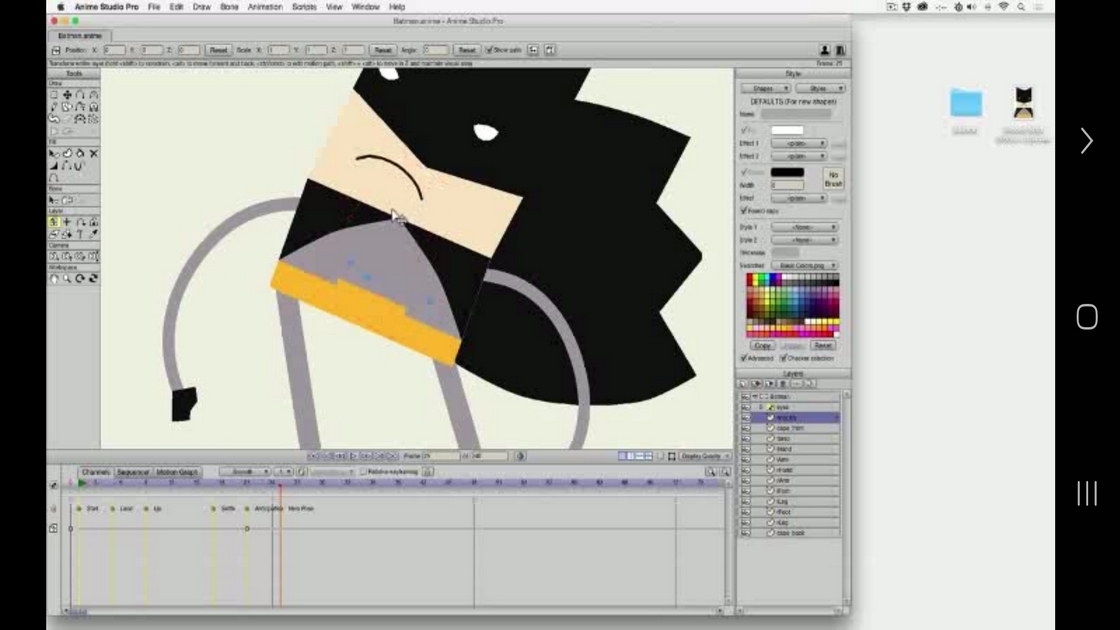The image size is (1120, 630).
Task: Toggle the Show path checkbox
Action: 489,50
